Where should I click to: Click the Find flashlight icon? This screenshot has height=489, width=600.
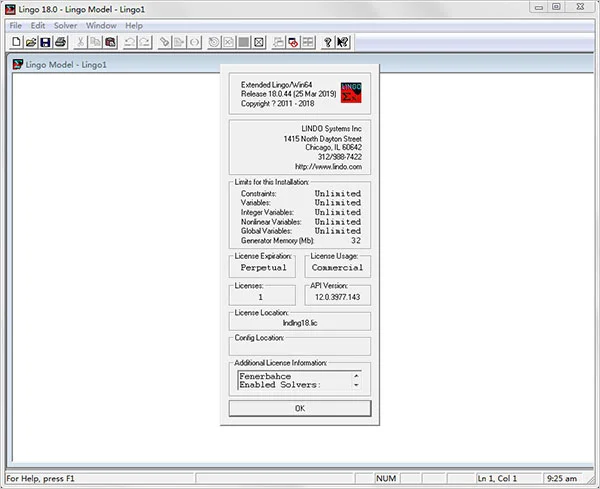coord(164,42)
